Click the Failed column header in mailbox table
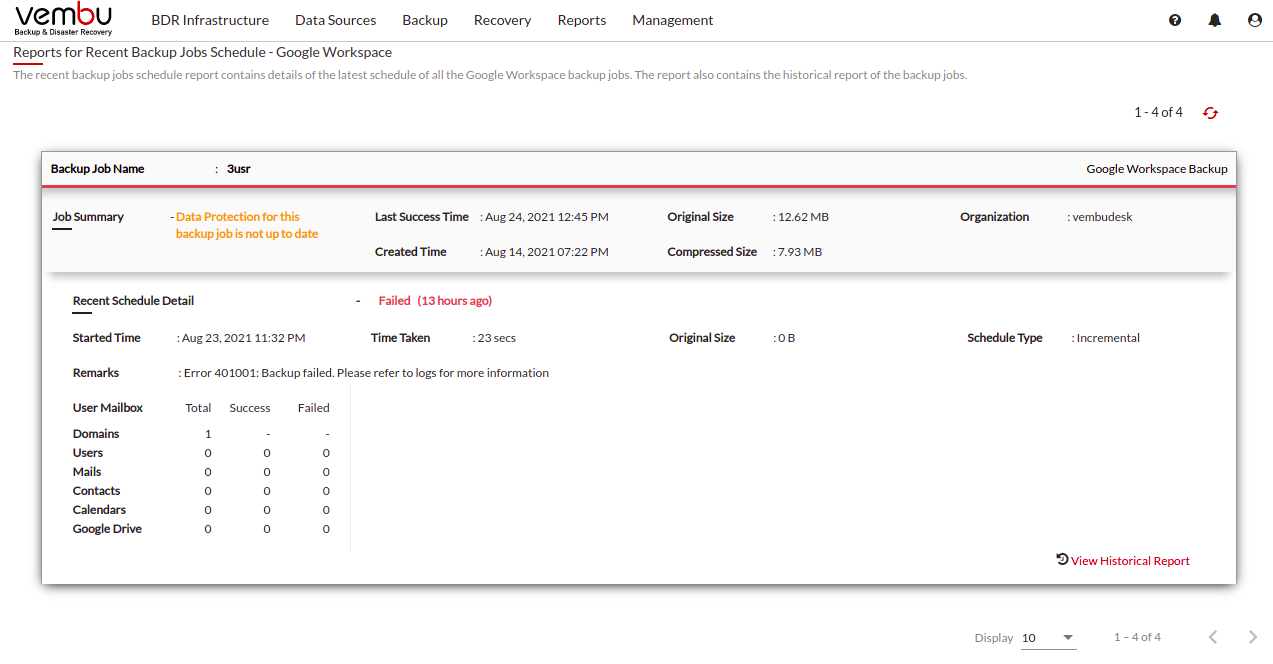The image size is (1273, 664). tap(314, 408)
